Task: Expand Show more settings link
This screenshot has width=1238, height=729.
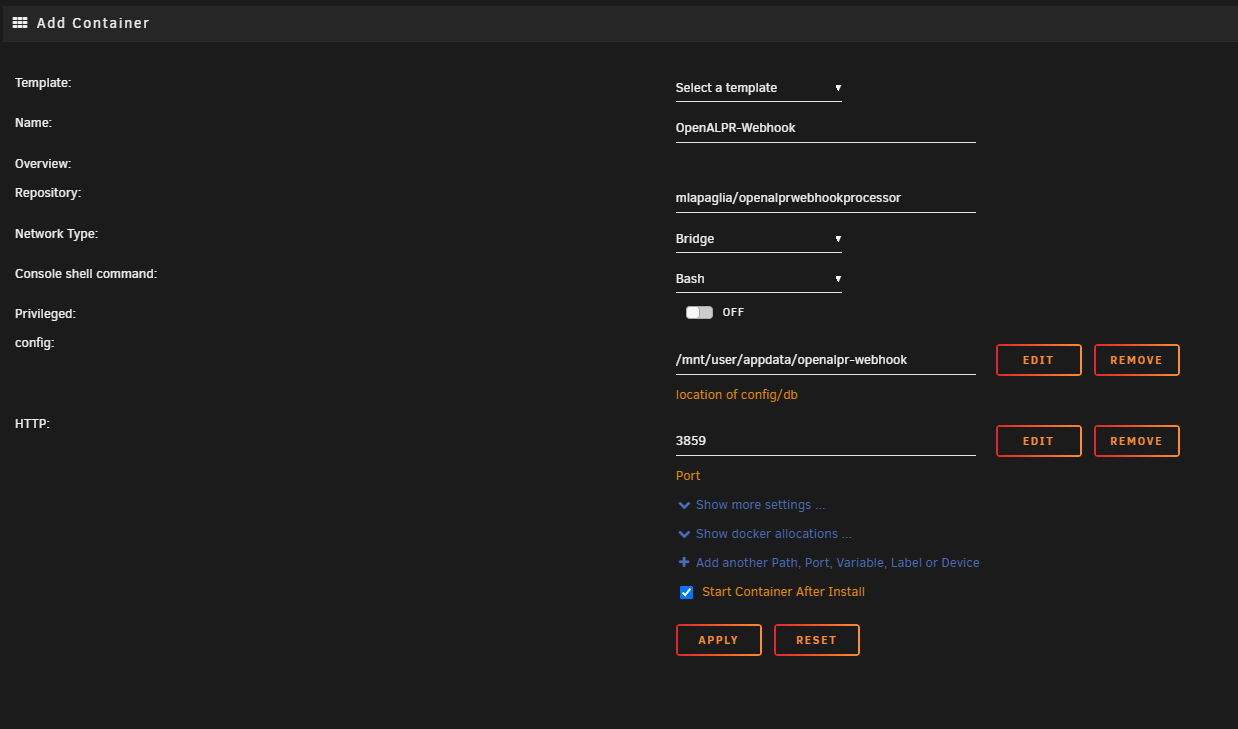Action: pyautogui.click(x=760, y=505)
